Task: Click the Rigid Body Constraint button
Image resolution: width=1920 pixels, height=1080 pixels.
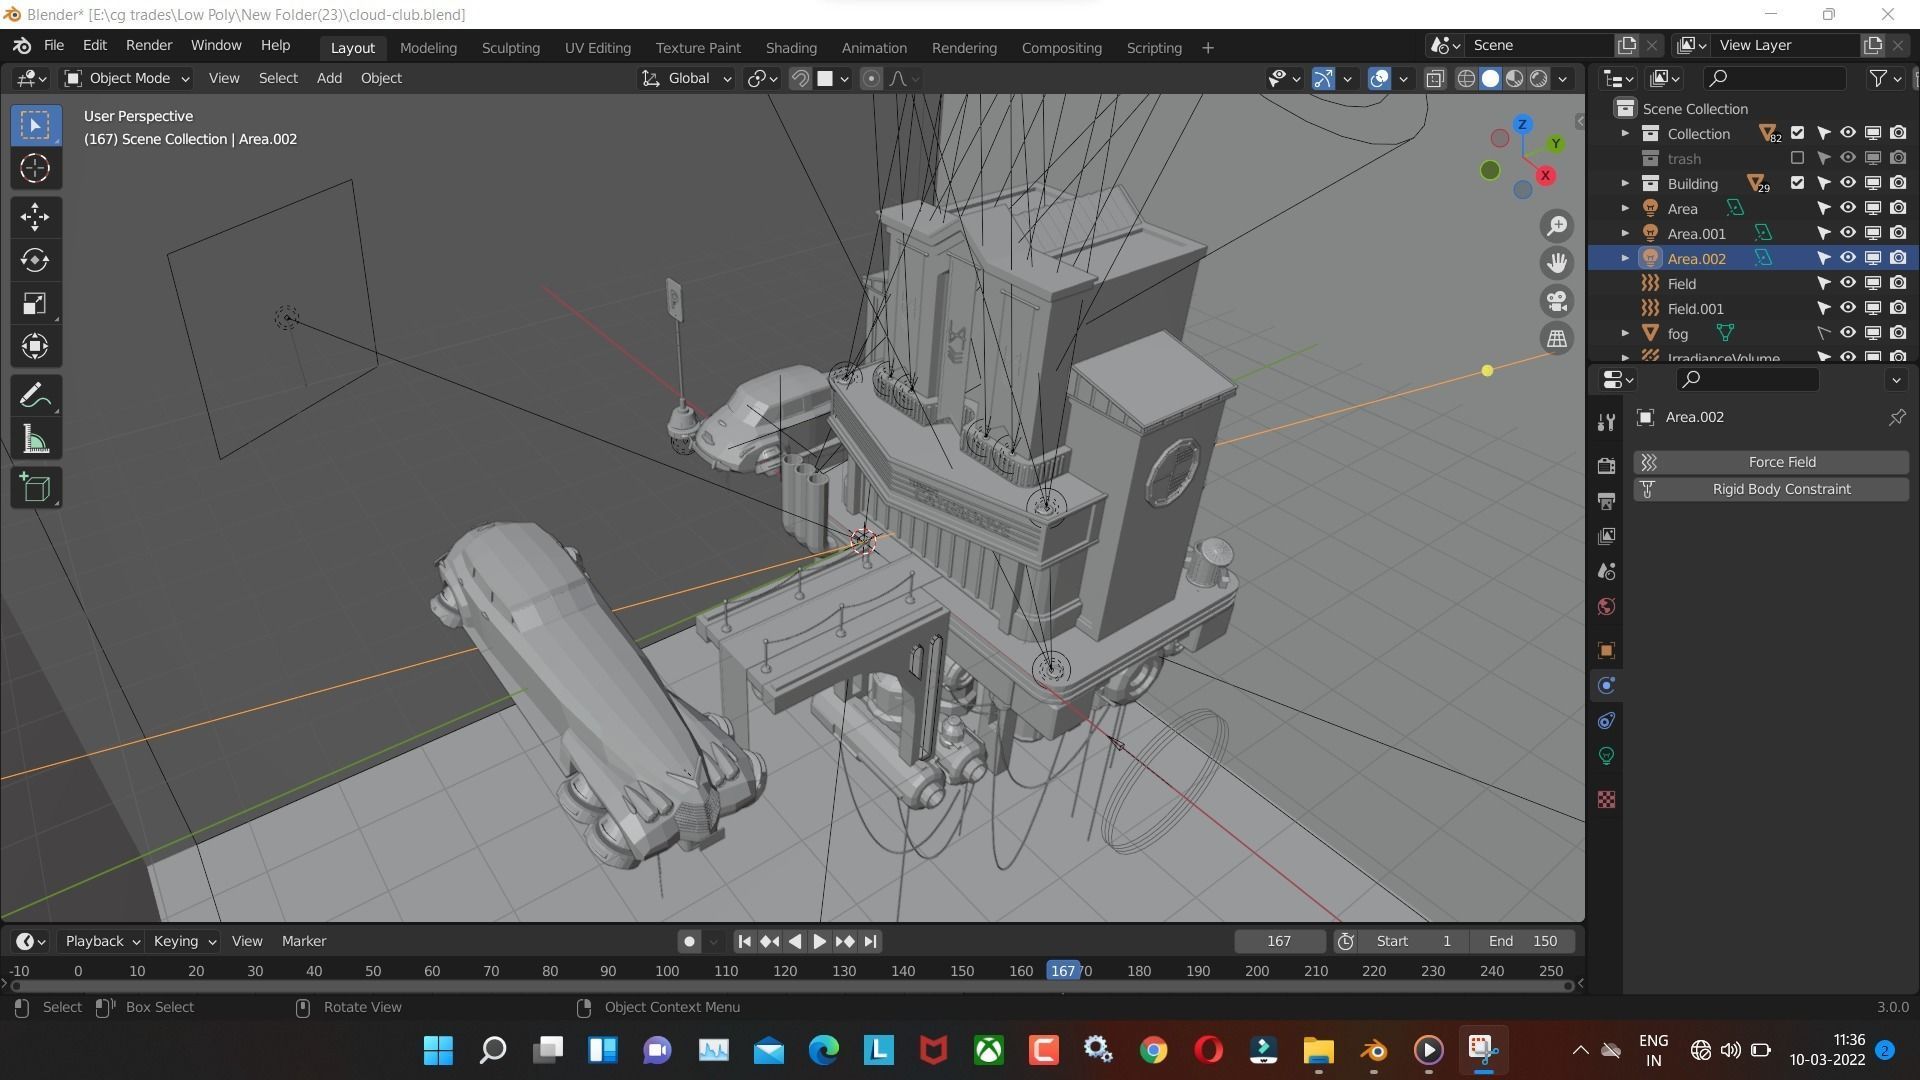Action: pos(1771,490)
